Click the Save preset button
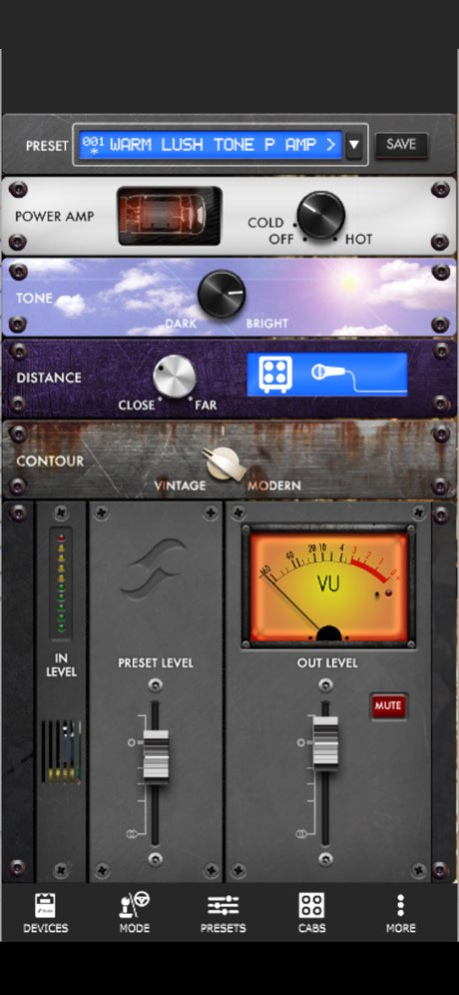The width and height of the screenshot is (459, 995). (401, 145)
